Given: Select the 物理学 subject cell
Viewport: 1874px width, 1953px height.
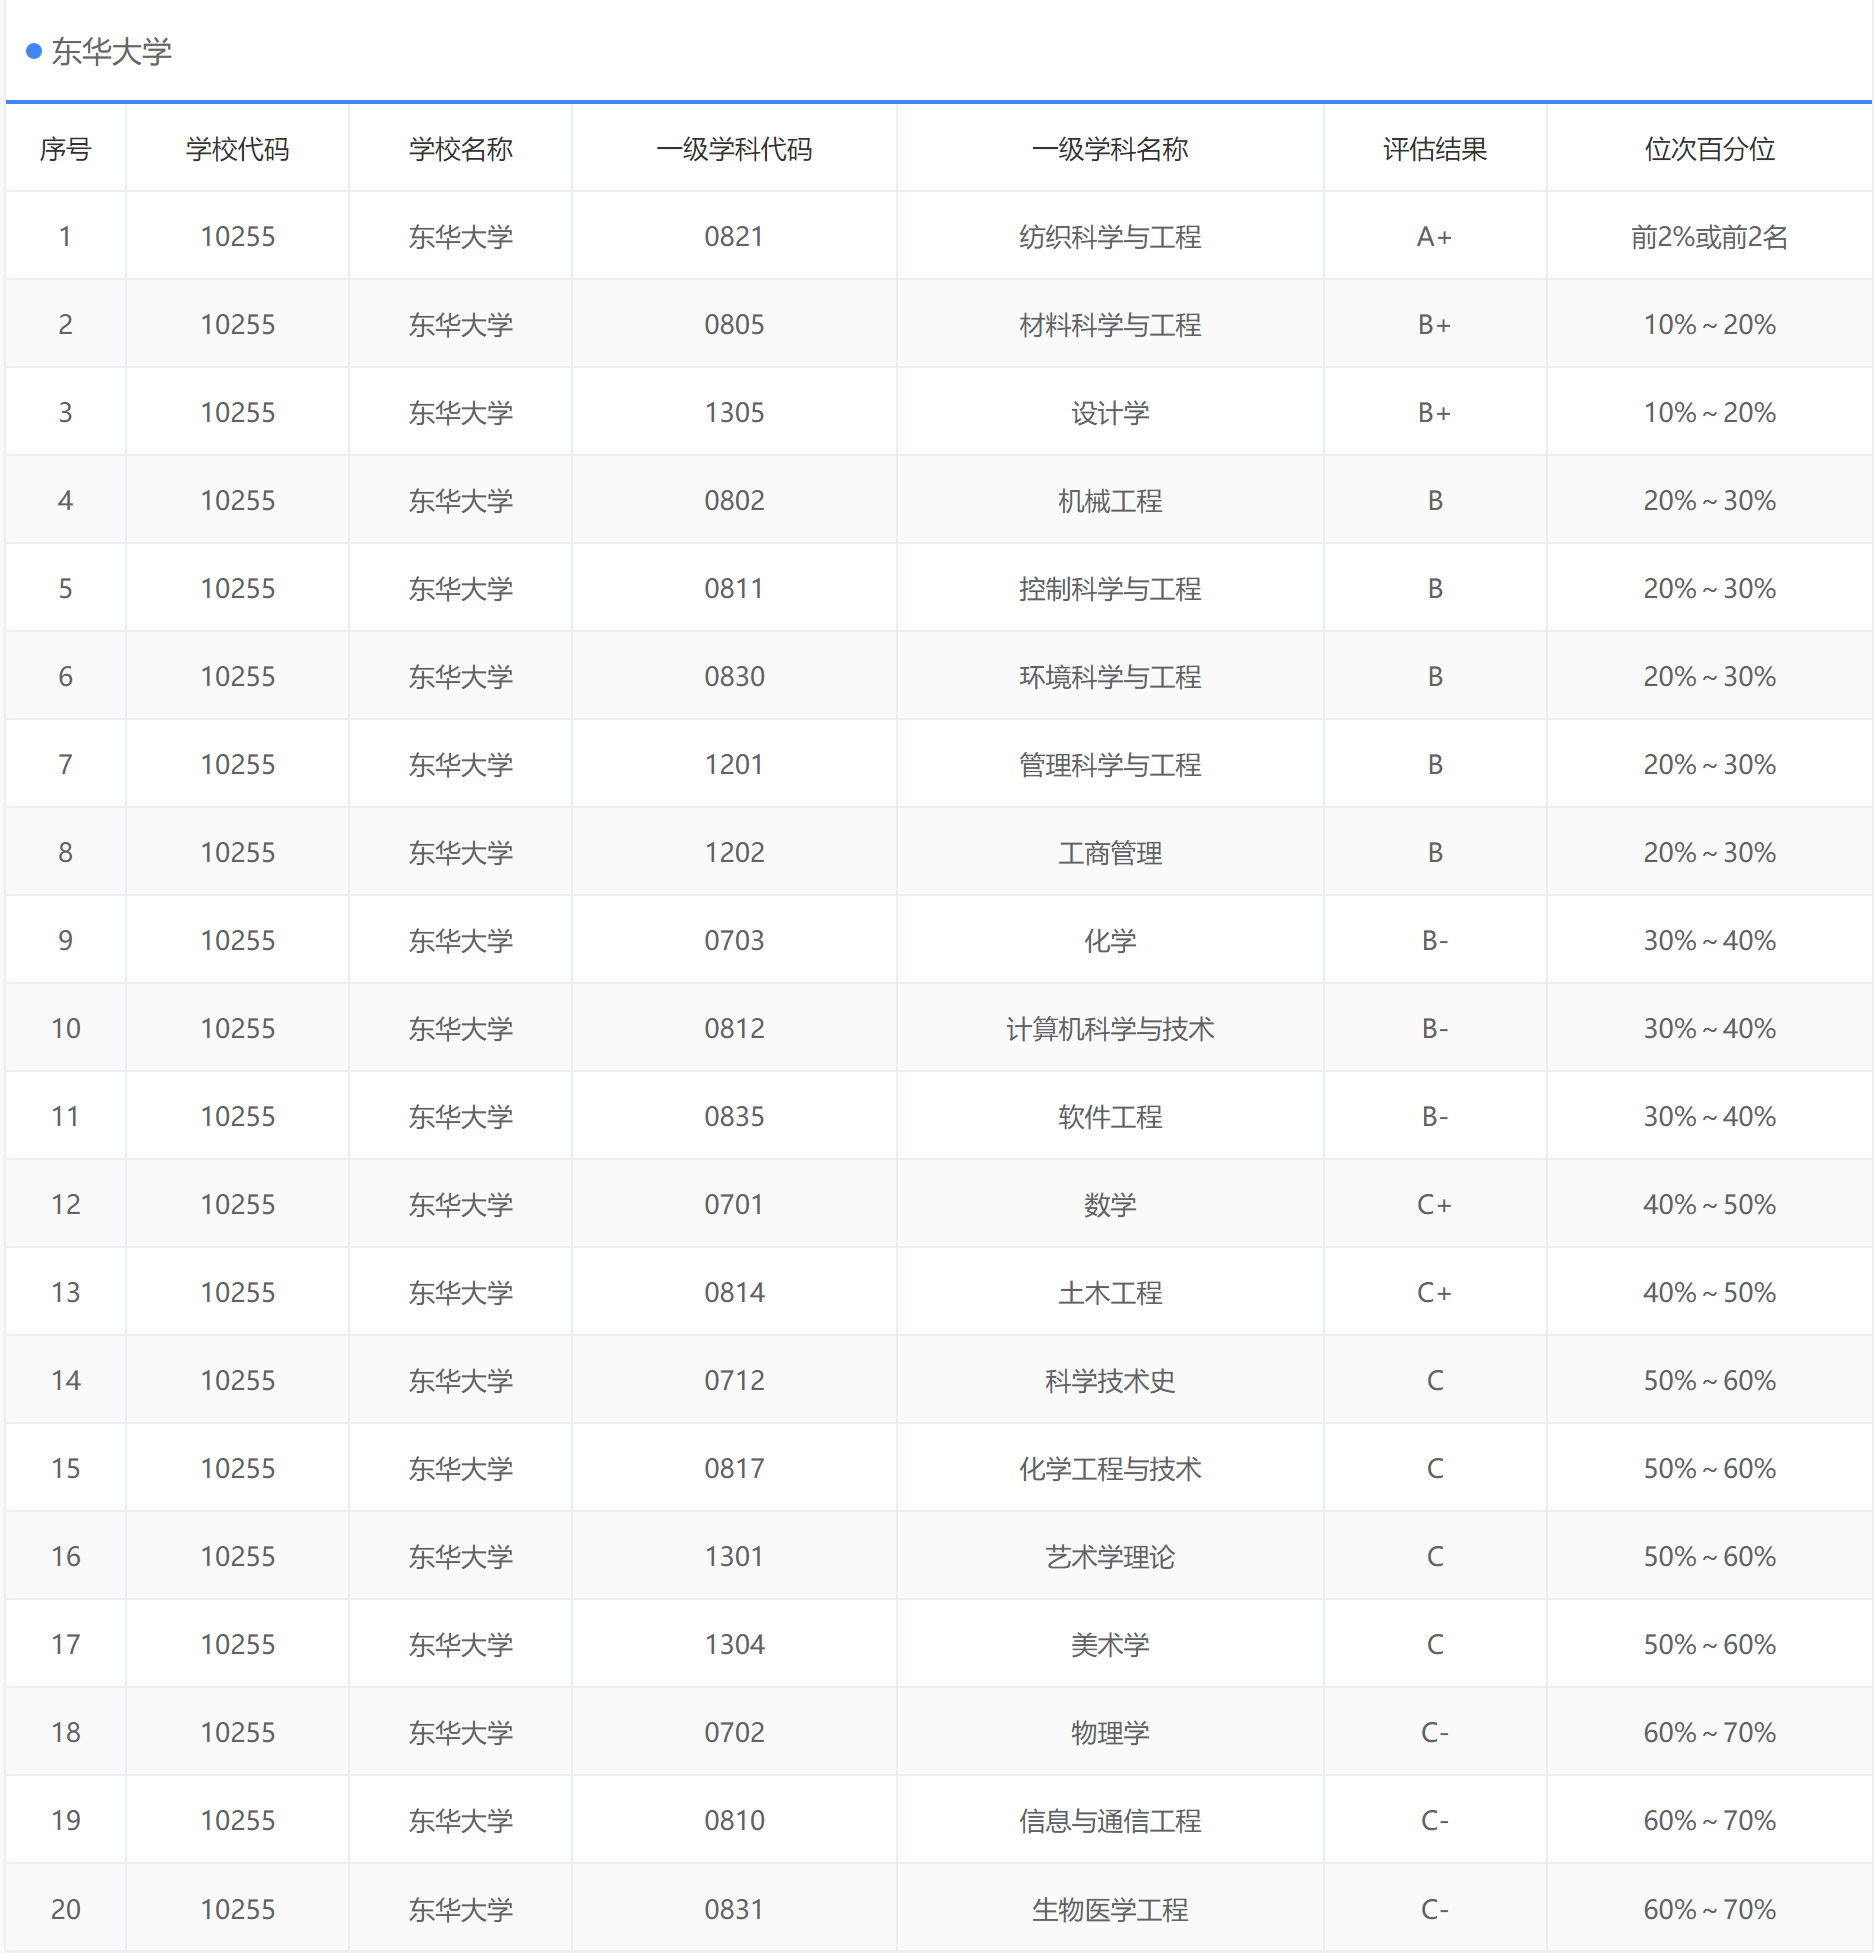Looking at the screenshot, I should coord(1110,1733).
